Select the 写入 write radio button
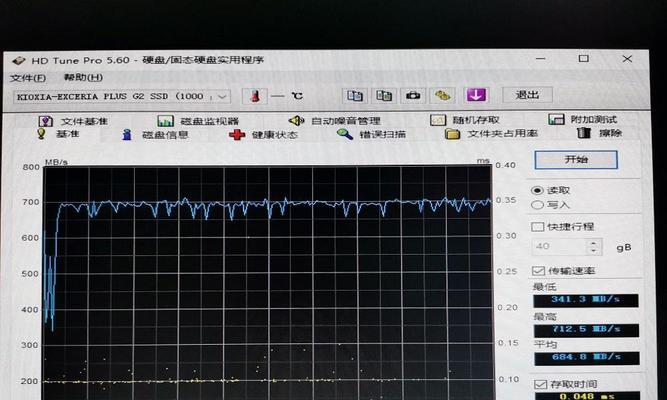The height and width of the screenshot is (400, 667). (539, 205)
